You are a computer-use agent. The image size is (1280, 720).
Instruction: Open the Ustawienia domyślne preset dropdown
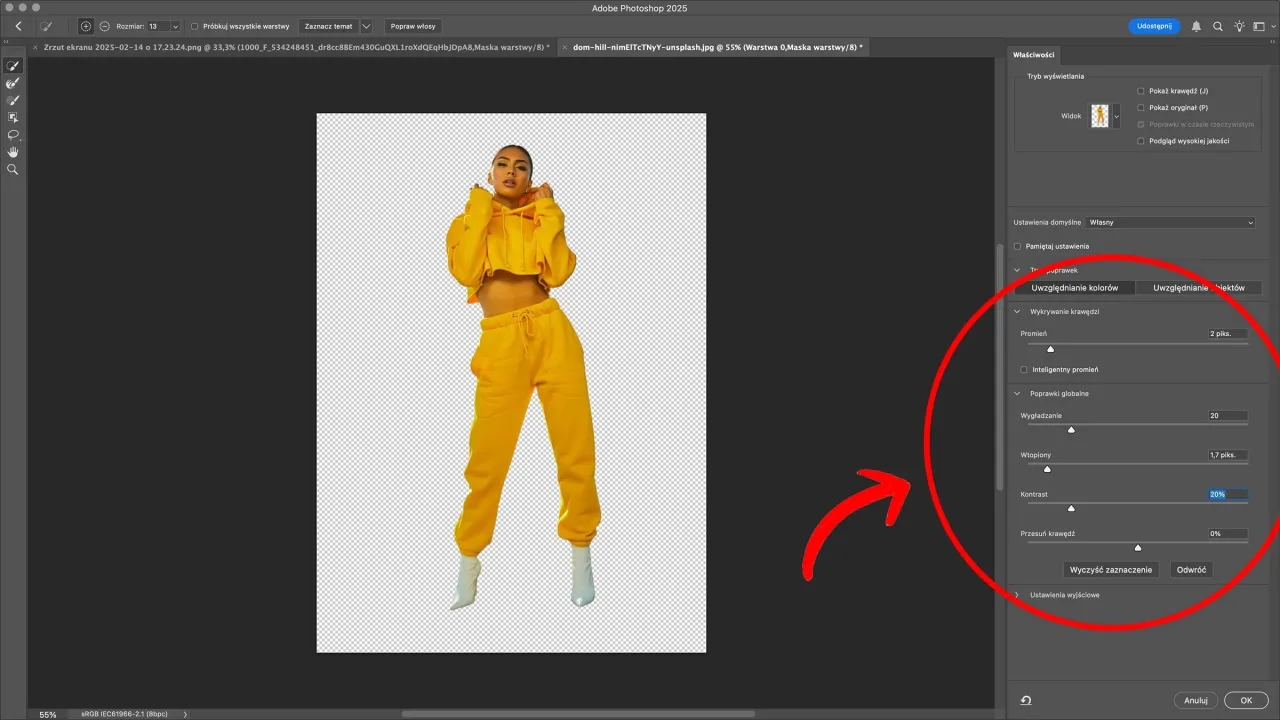[1170, 222]
